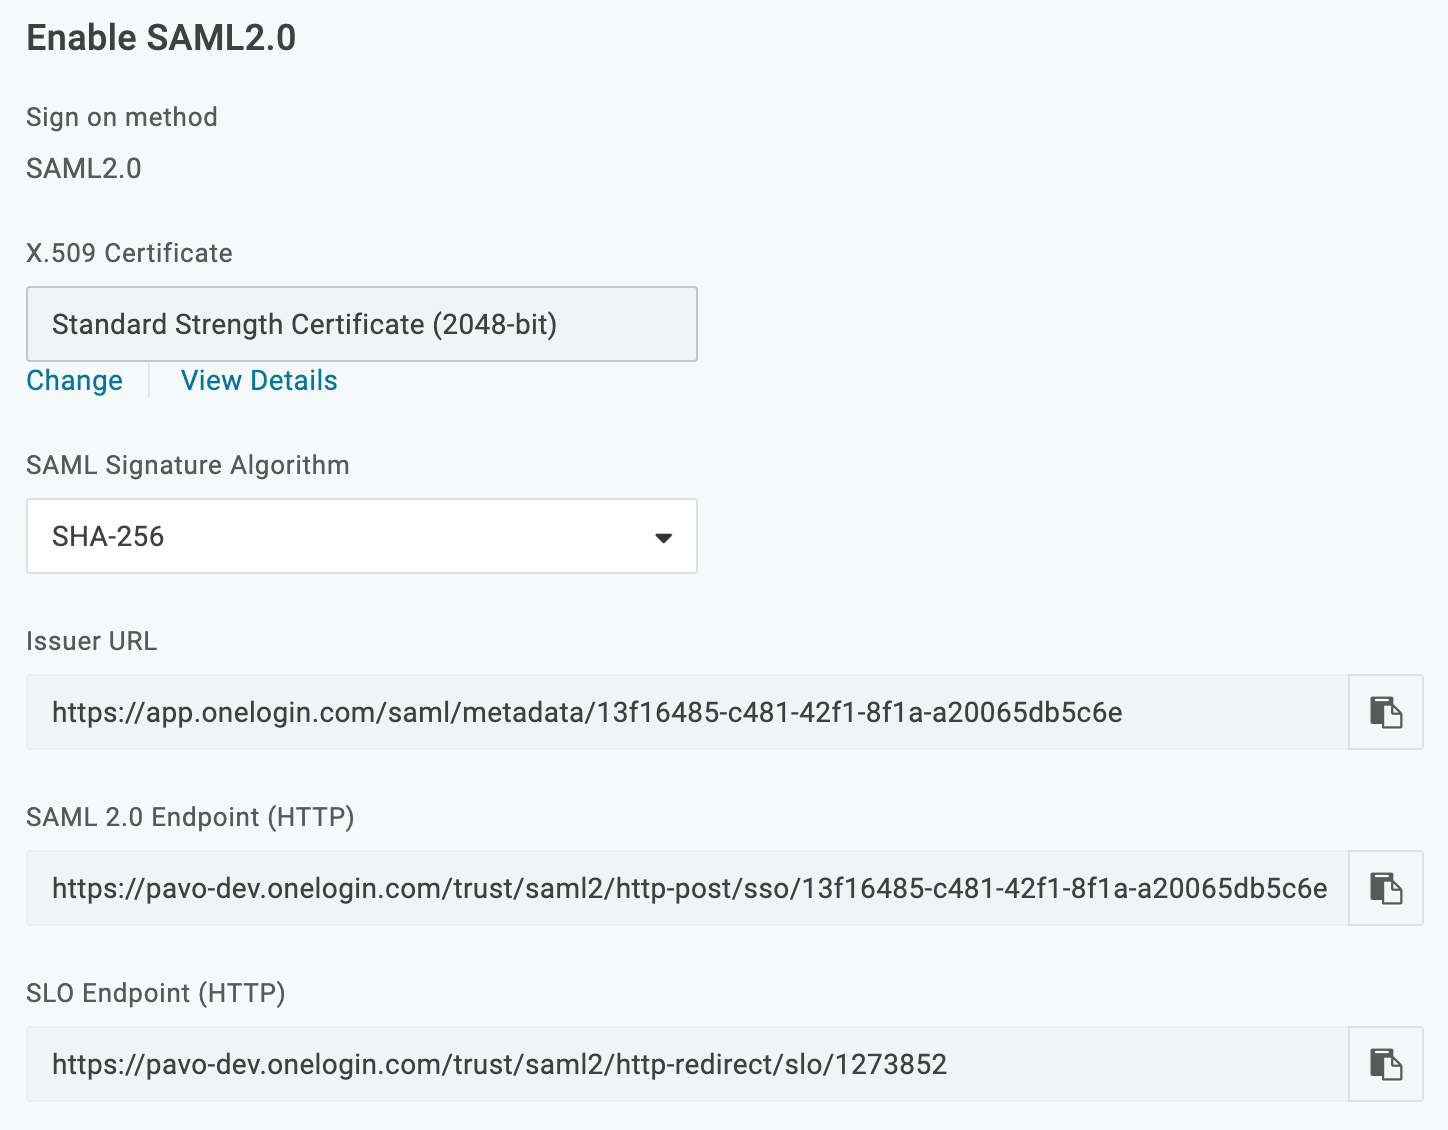
Task: Click the Sign on method label
Action: (122, 117)
